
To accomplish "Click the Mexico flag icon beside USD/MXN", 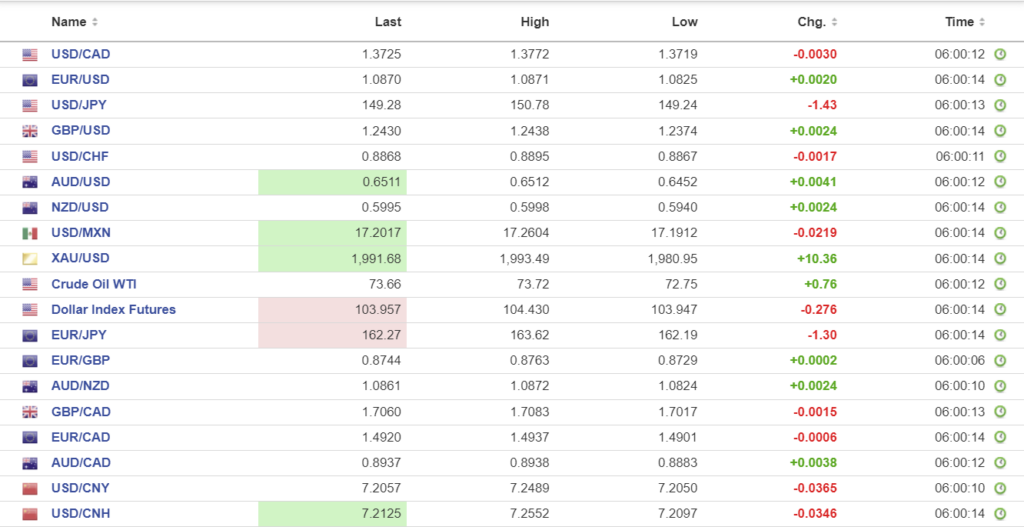I will click(x=30, y=233).
